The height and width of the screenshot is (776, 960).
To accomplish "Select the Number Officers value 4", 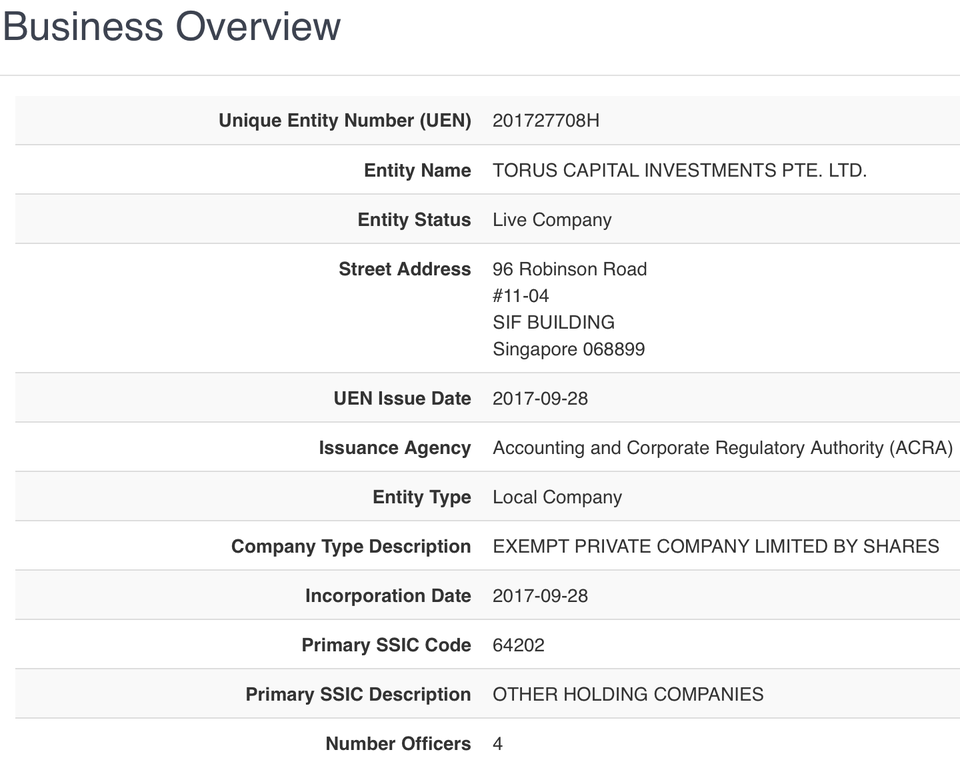I will click(x=498, y=744).
